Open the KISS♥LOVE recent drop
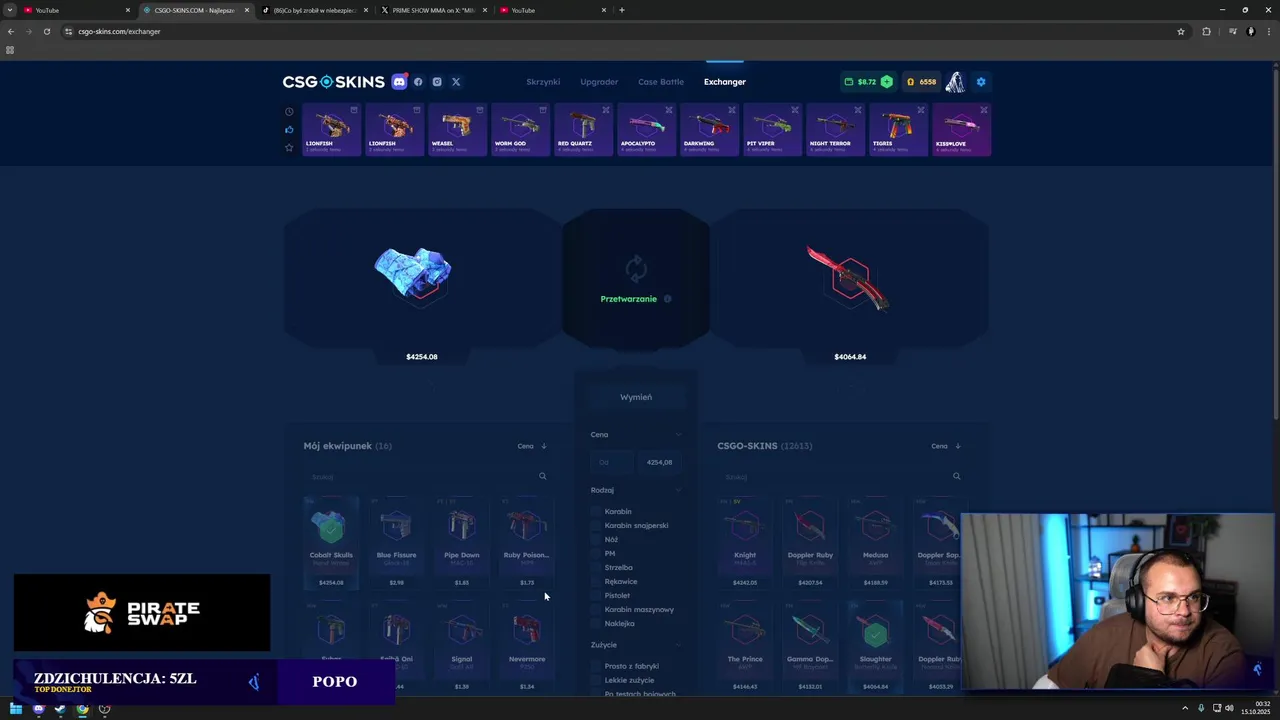Viewport: 1280px width, 720px height. pos(961,130)
